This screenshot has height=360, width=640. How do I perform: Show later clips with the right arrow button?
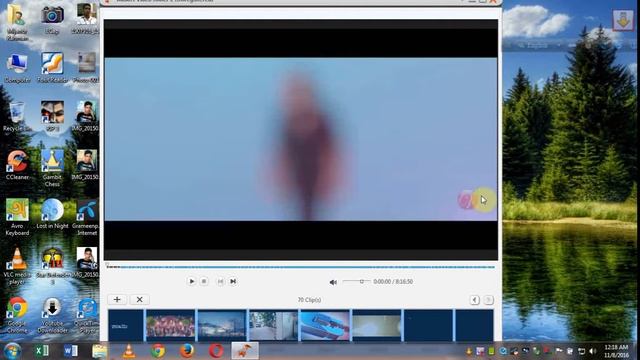point(489,300)
